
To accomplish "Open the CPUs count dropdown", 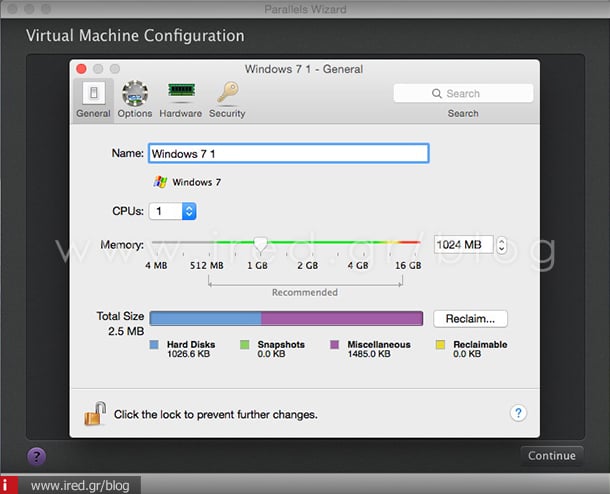I will [x=173, y=211].
